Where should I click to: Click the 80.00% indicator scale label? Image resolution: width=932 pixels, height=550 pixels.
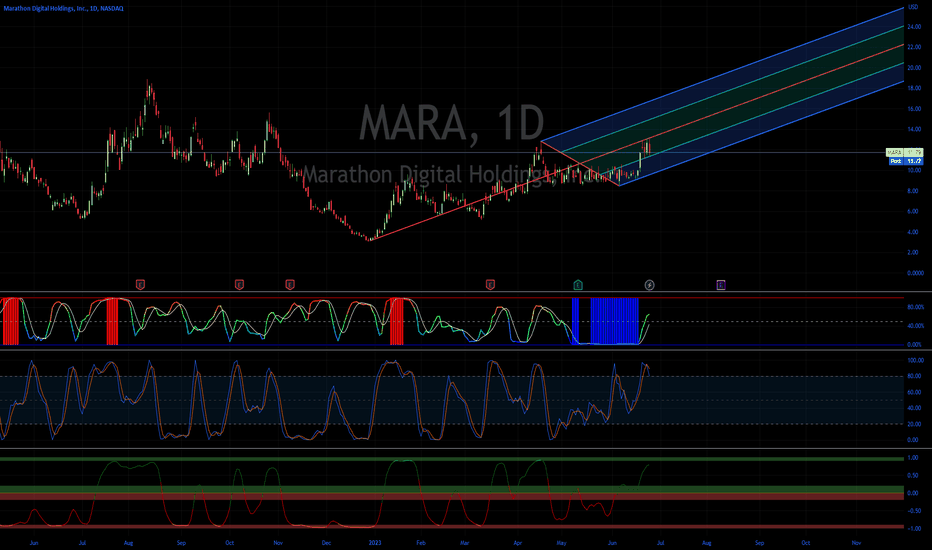pyautogui.click(x=915, y=307)
